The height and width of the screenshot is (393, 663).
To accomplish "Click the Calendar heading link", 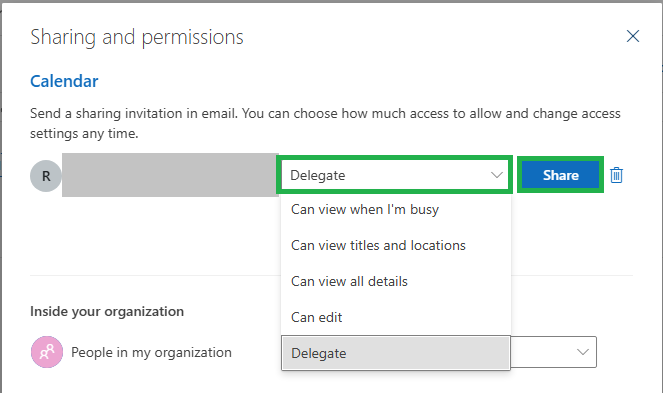I will pyautogui.click(x=64, y=81).
